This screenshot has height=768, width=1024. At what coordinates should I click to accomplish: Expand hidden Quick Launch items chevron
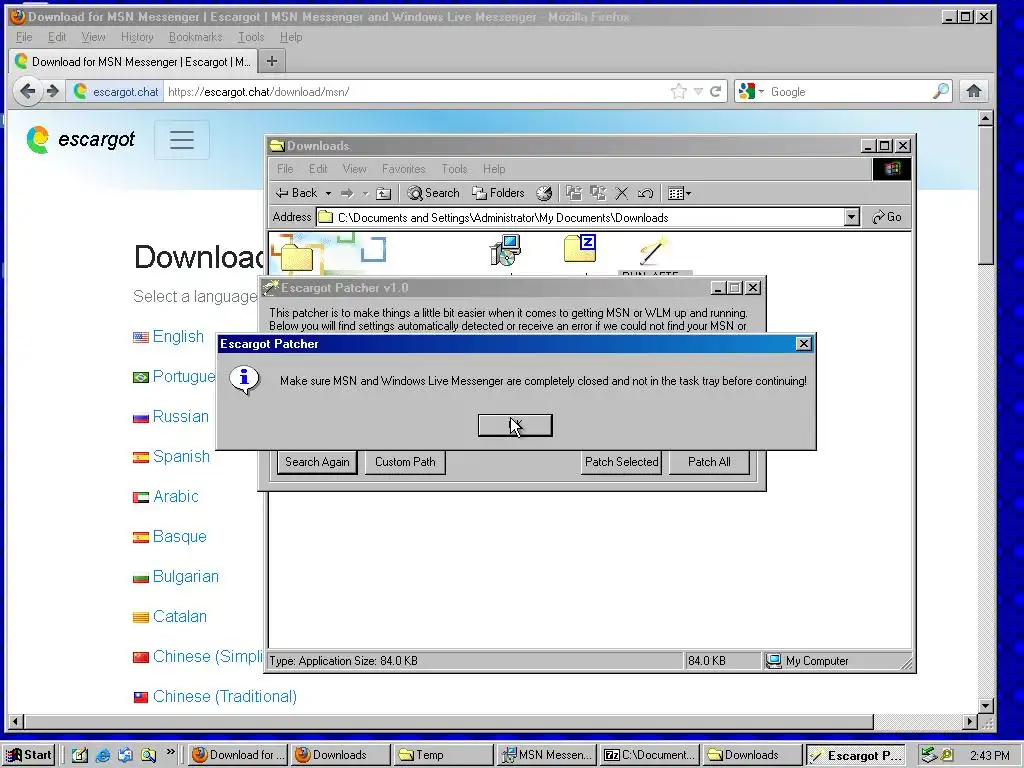click(170, 752)
